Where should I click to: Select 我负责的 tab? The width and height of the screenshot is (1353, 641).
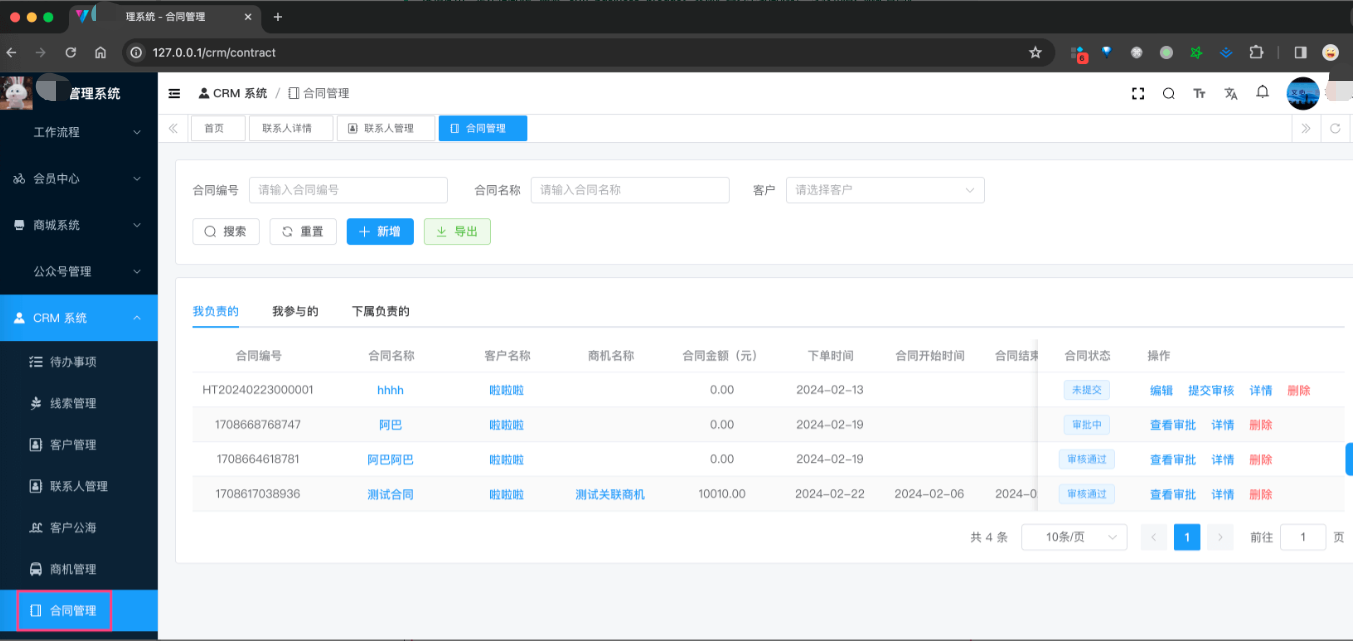215,311
